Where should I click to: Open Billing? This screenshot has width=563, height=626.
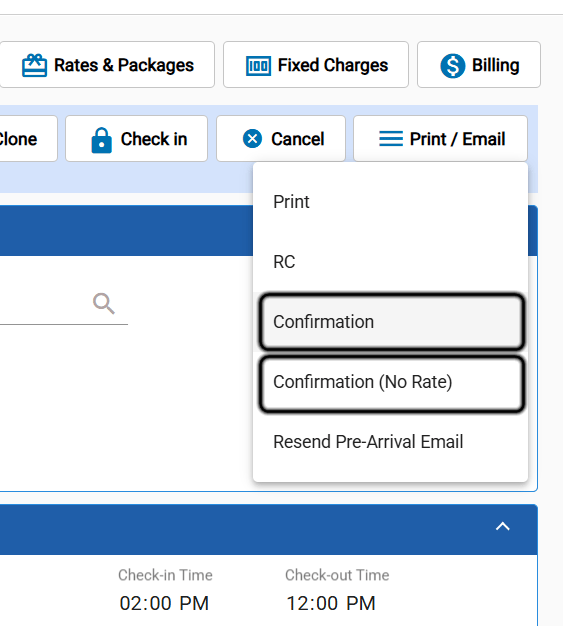[x=479, y=65]
